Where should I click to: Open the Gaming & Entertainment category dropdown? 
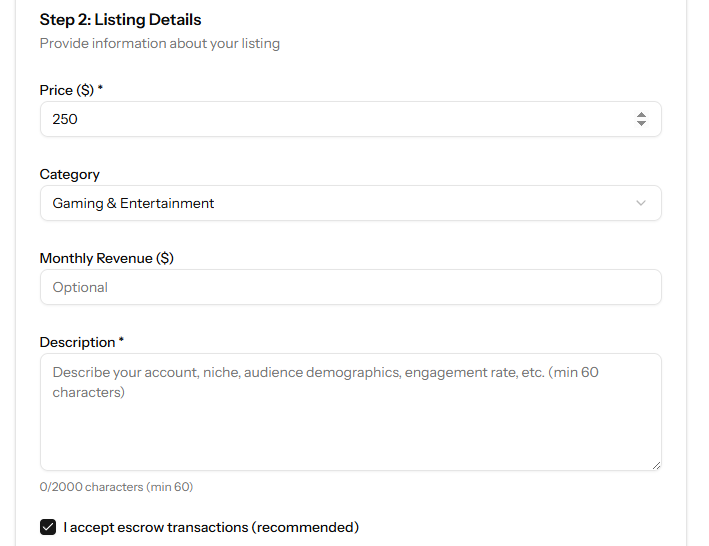pyautogui.click(x=351, y=203)
